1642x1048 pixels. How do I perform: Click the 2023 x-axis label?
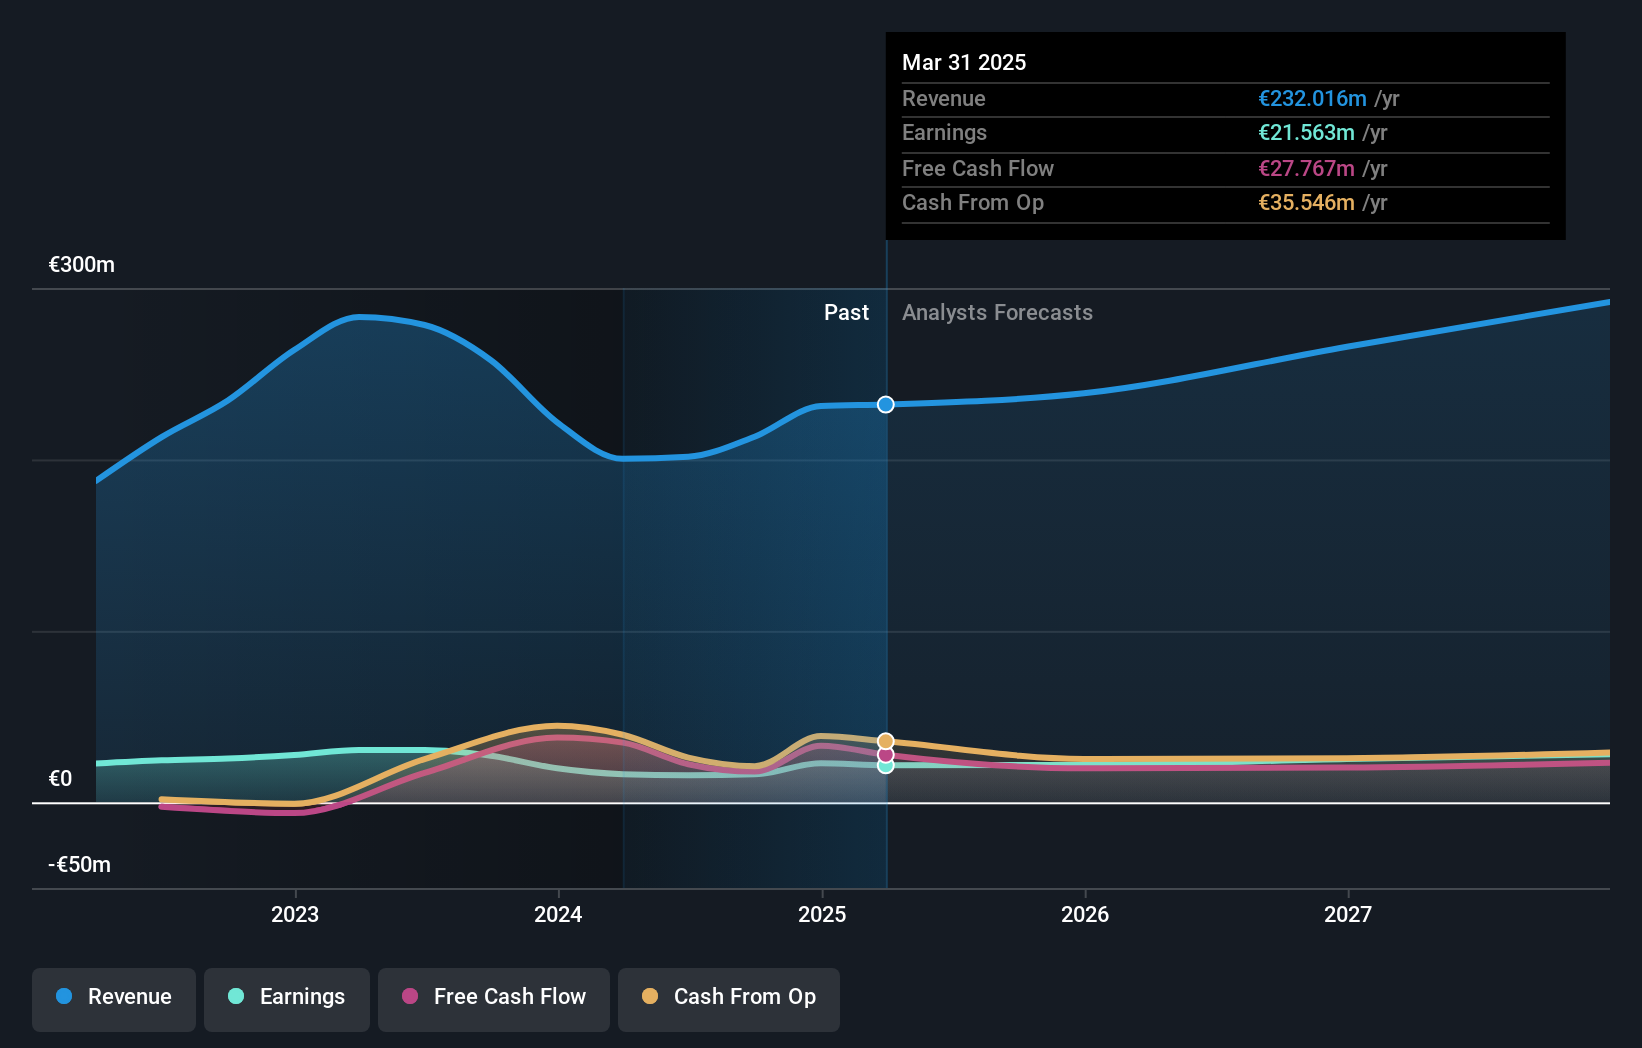click(x=295, y=914)
